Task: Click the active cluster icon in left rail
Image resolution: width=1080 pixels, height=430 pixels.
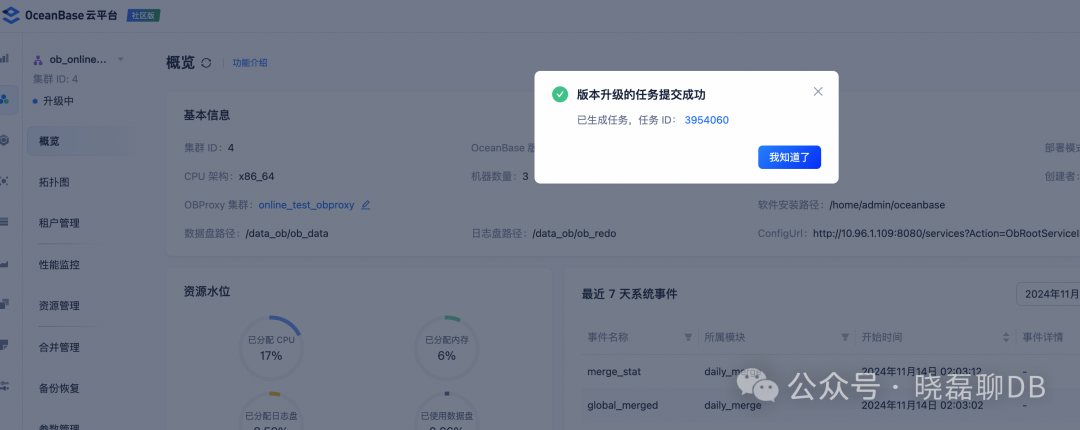Action: tap(6, 100)
